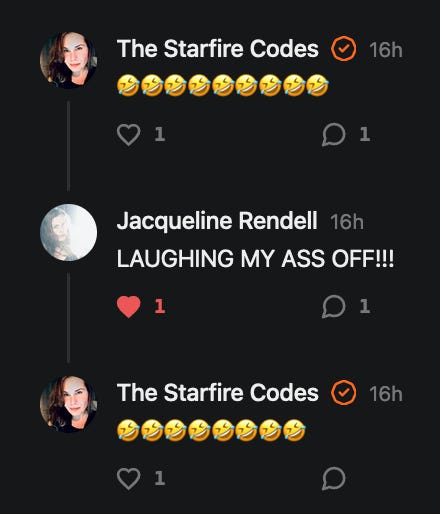Open The Starfire Codes name in top comment
Image resolution: width=440 pixels, height=514 pixels.
click(x=218, y=49)
